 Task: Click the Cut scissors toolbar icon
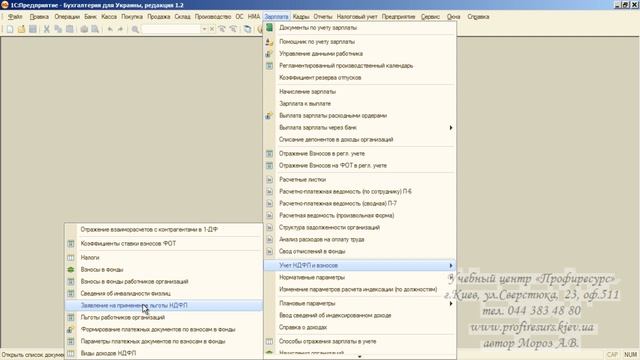[x=47, y=29]
